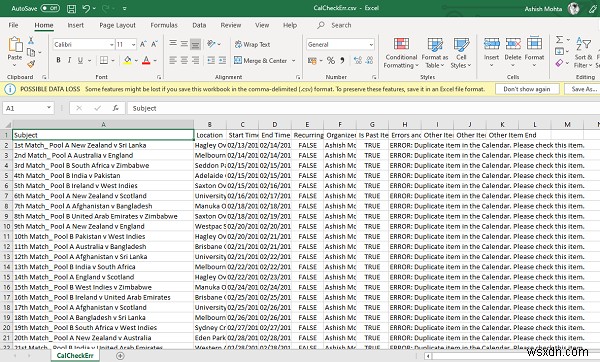Open the Customize Quick Access Toolbar dropdown
This screenshot has width=600, height=362.
[x=124, y=8]
